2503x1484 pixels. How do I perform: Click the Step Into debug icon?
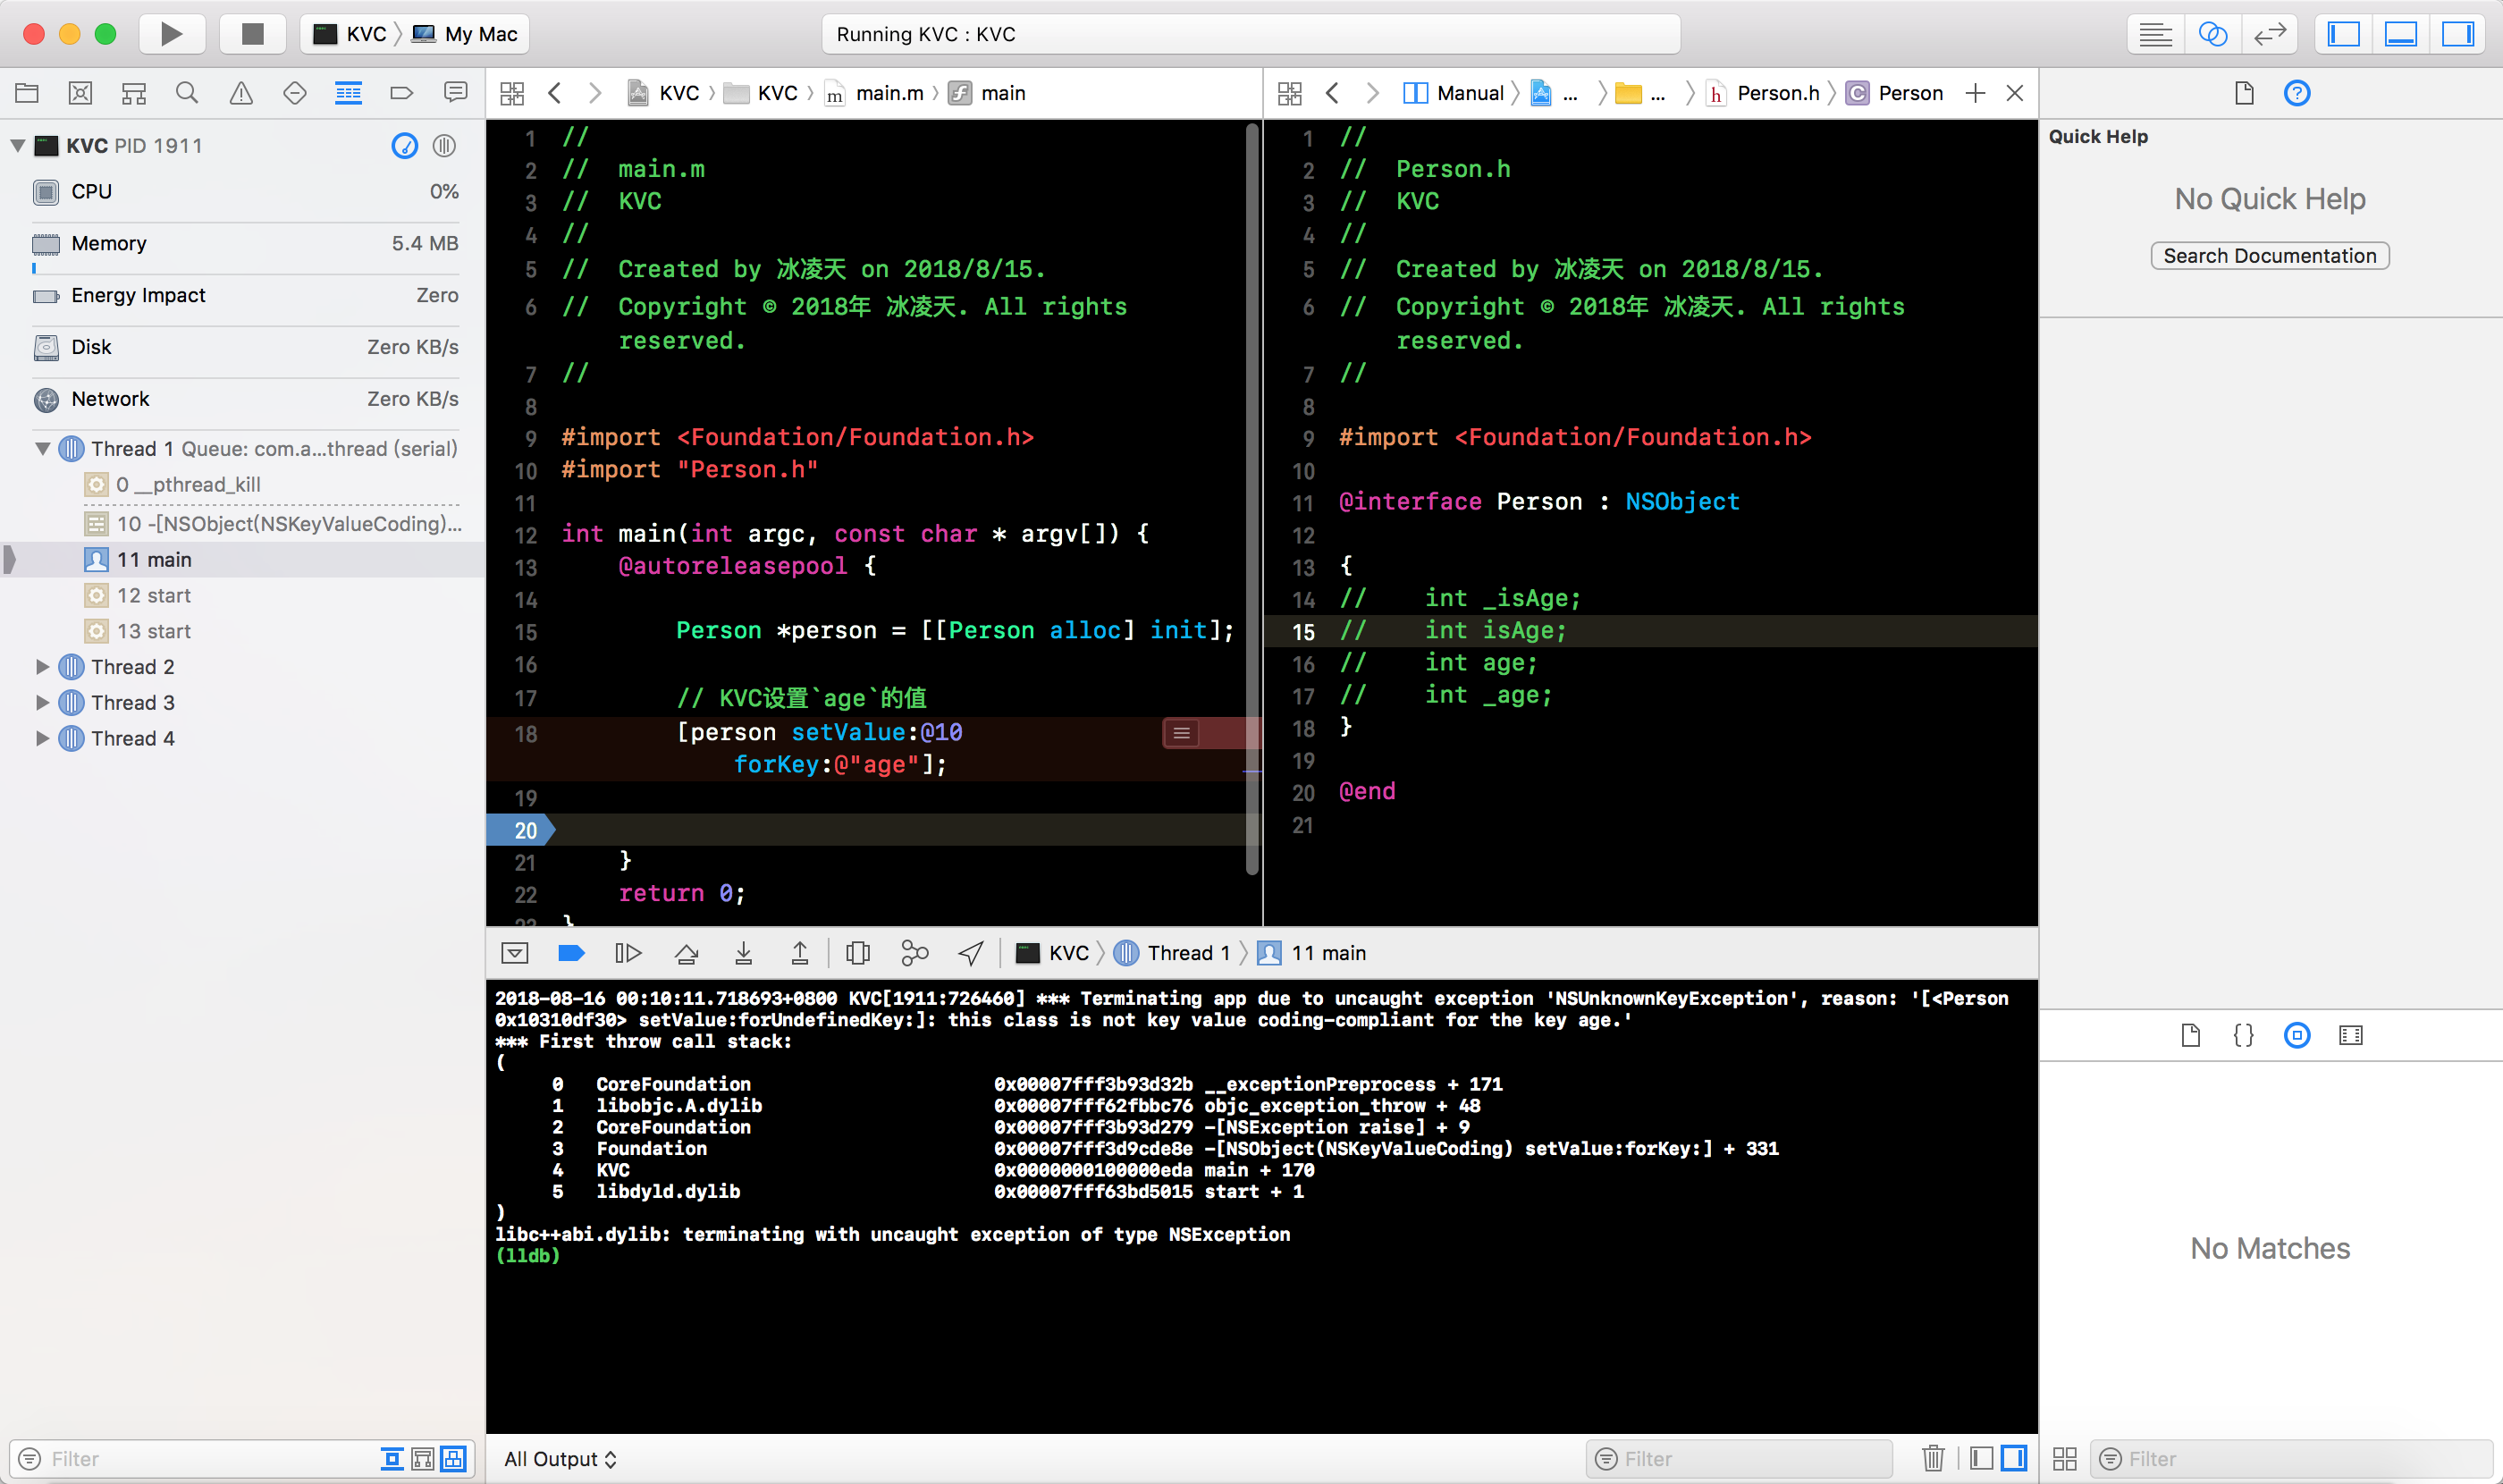tap(743, 953)
